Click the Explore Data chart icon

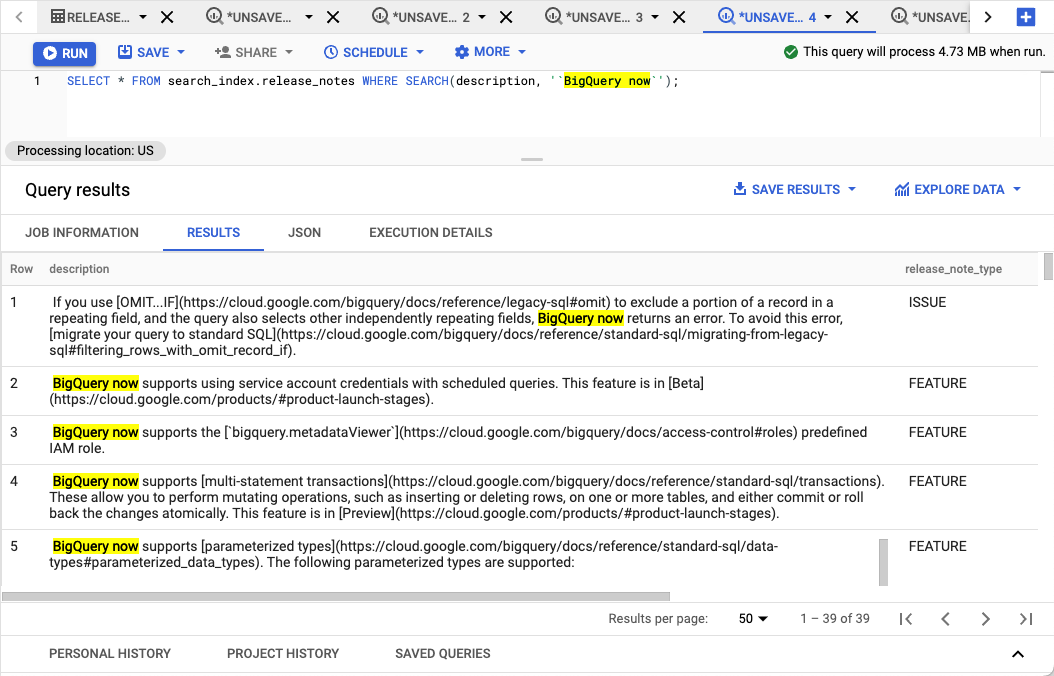point(900,189)
